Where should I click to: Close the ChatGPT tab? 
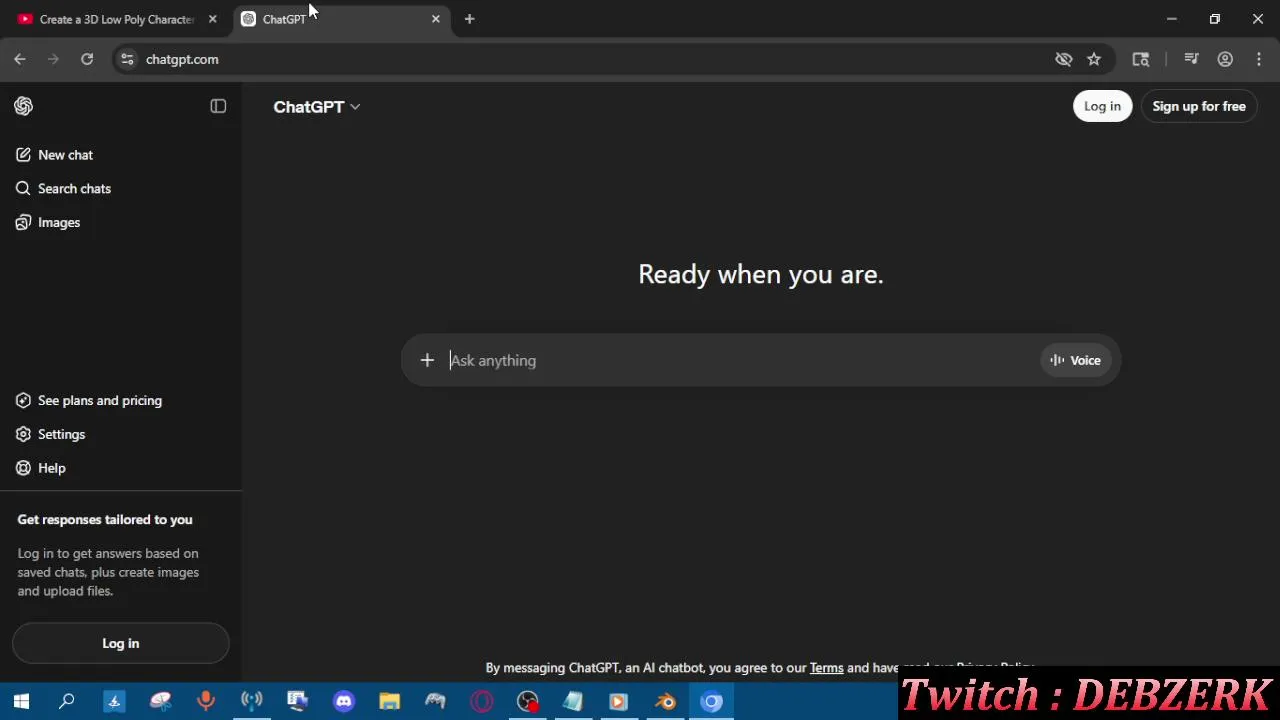pyautogui.click(x=435, y=19)
